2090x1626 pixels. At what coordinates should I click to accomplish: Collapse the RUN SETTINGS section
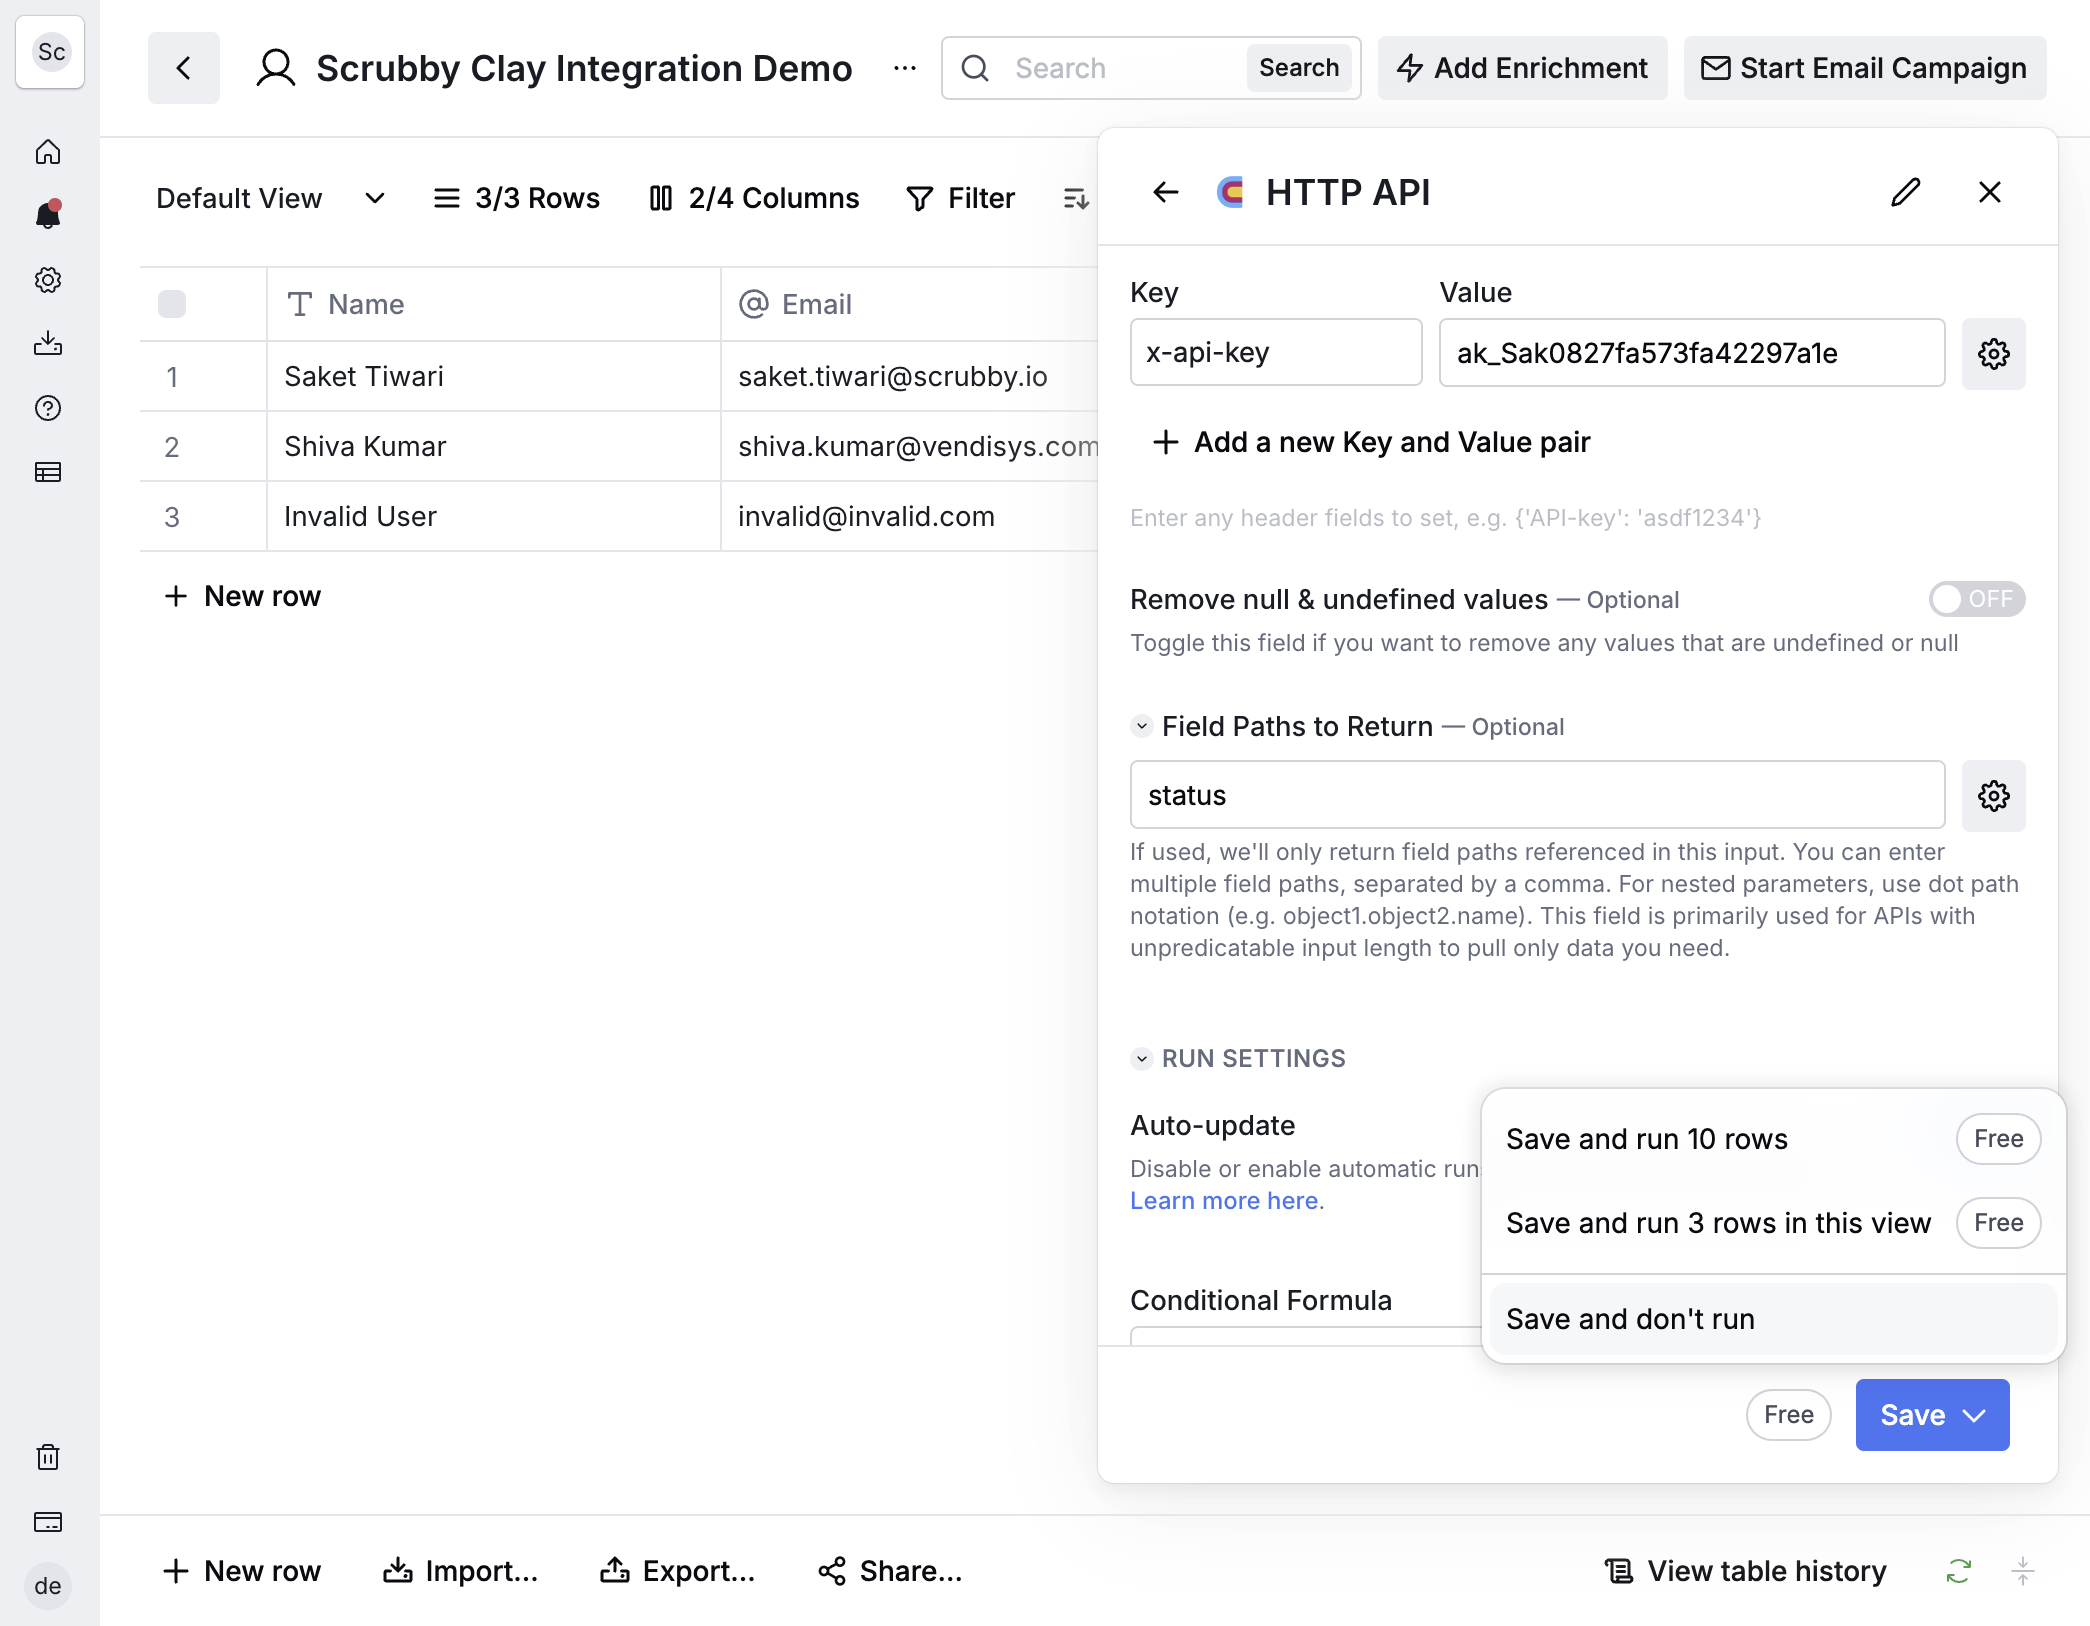pos(1142,1058)
